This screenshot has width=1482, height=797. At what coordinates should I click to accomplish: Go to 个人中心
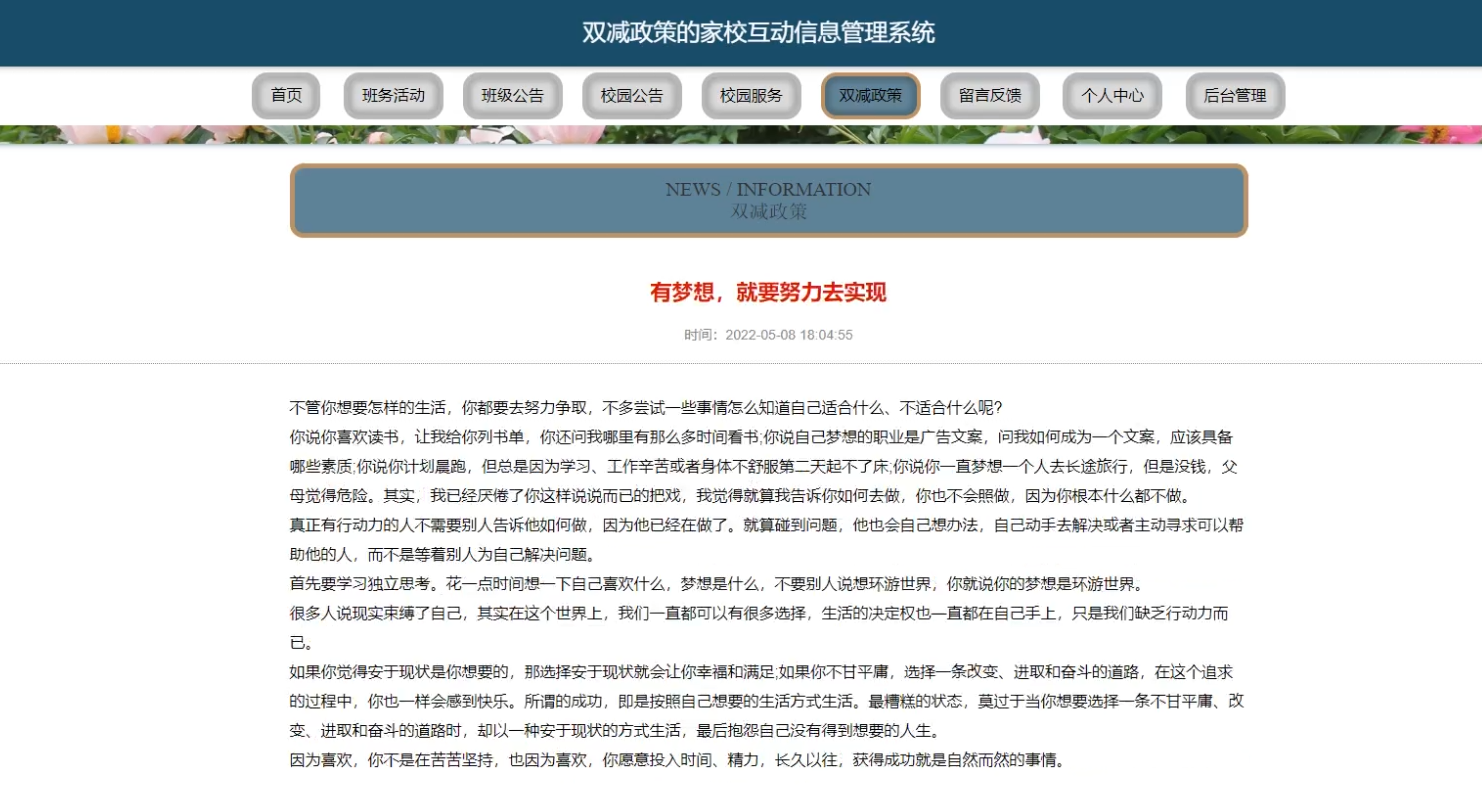click(x=1112, y=96)
